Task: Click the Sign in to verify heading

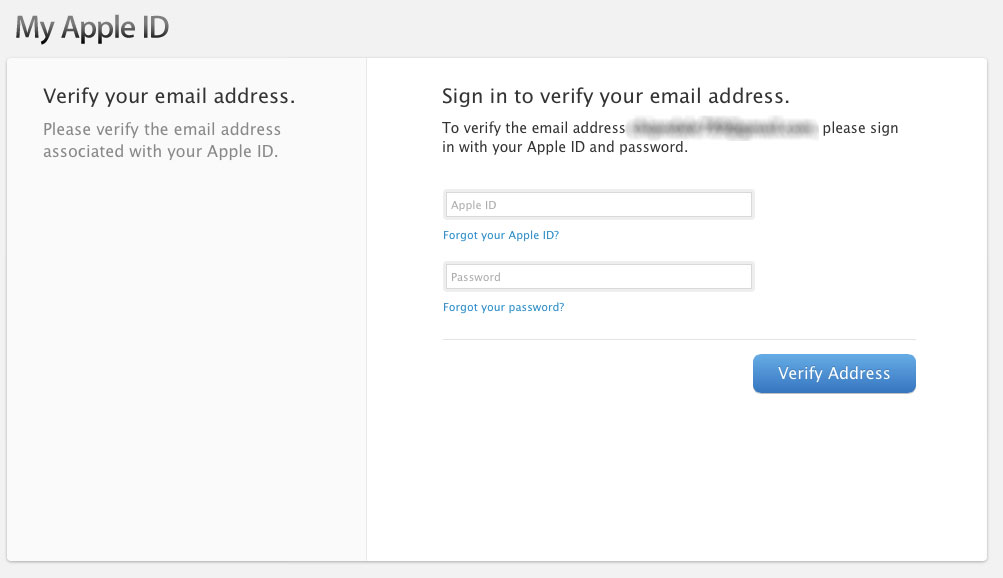Action: point(615,97)
